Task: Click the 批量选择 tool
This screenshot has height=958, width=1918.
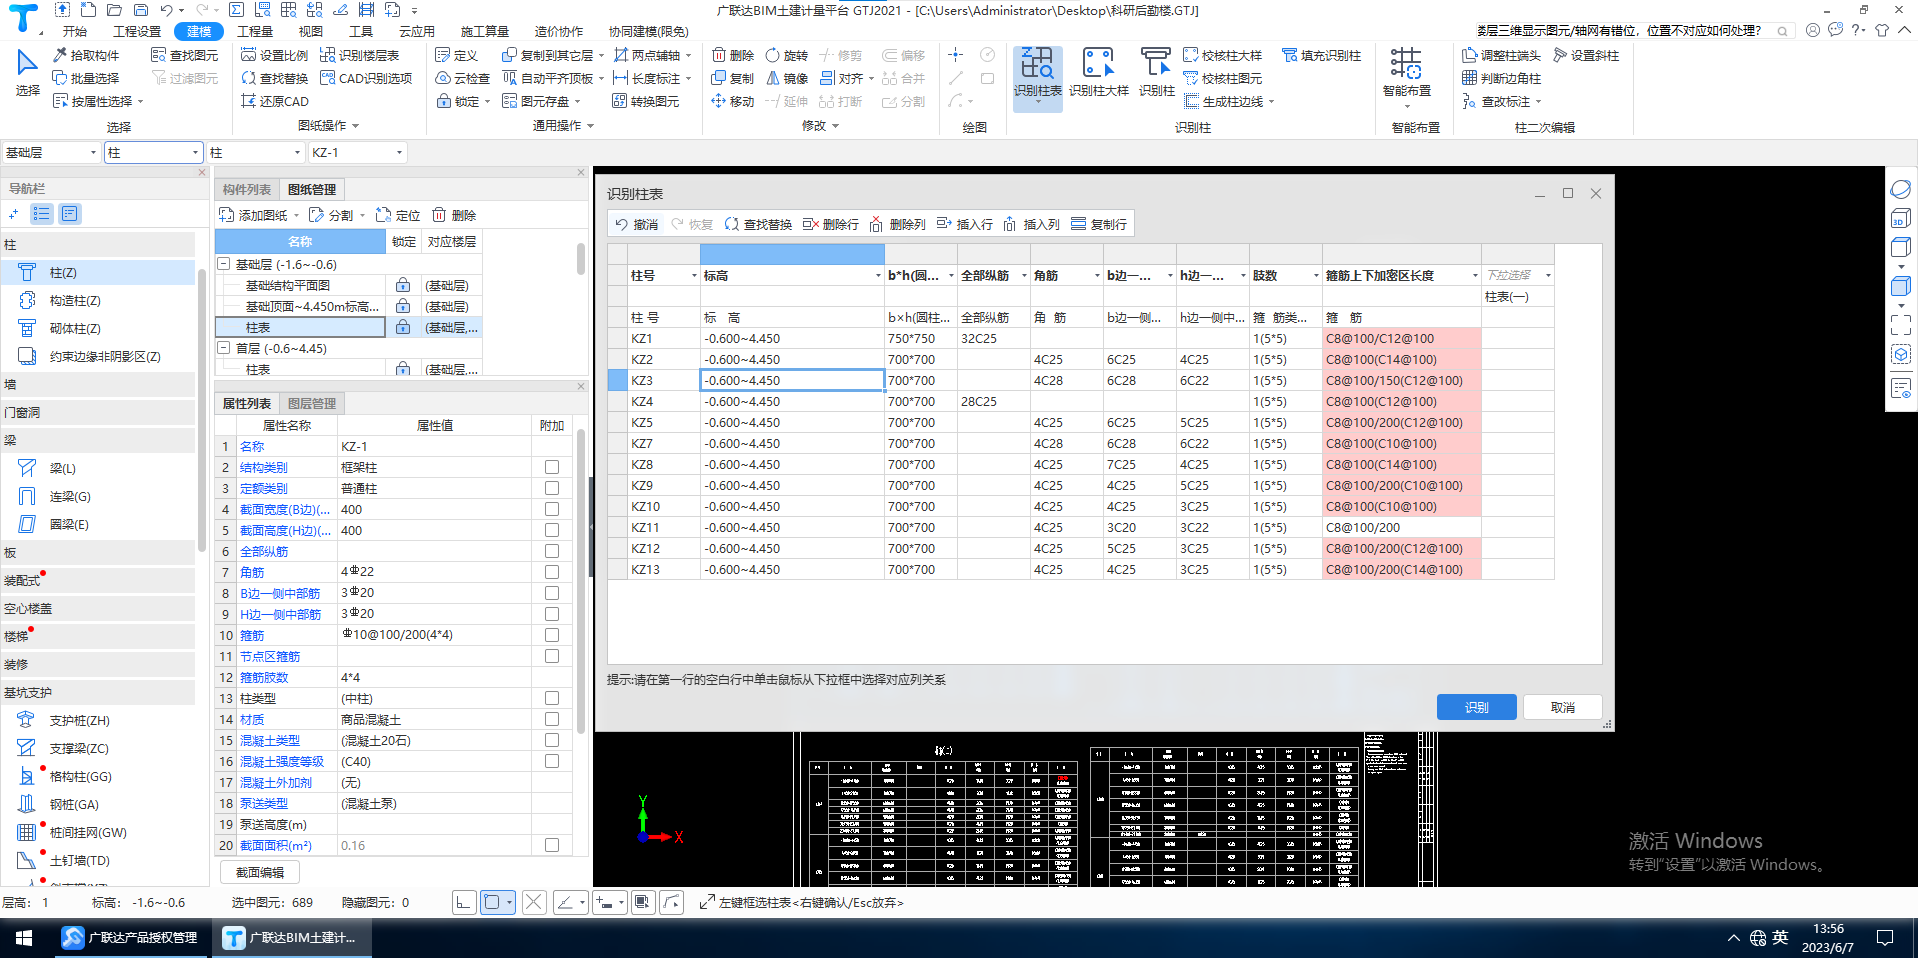Action: [86, 78]
